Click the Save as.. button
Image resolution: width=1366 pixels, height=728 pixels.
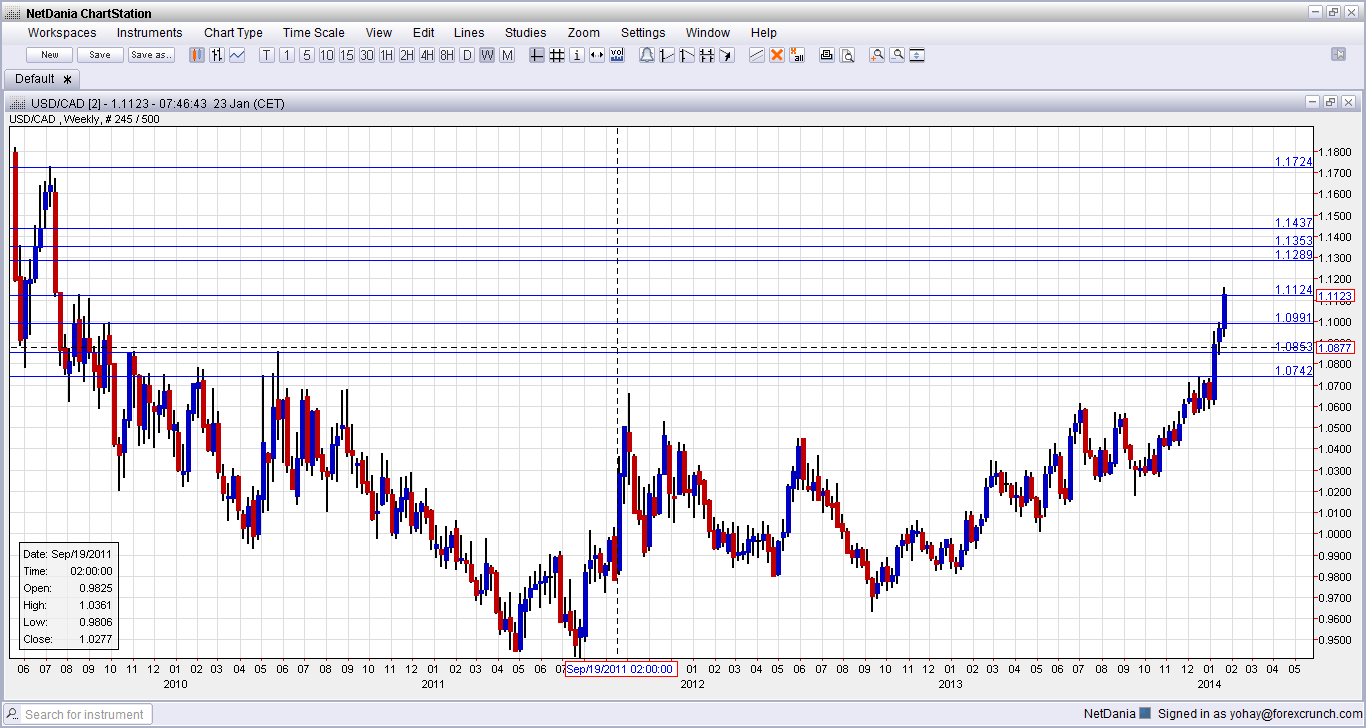(x=151, y=55)
